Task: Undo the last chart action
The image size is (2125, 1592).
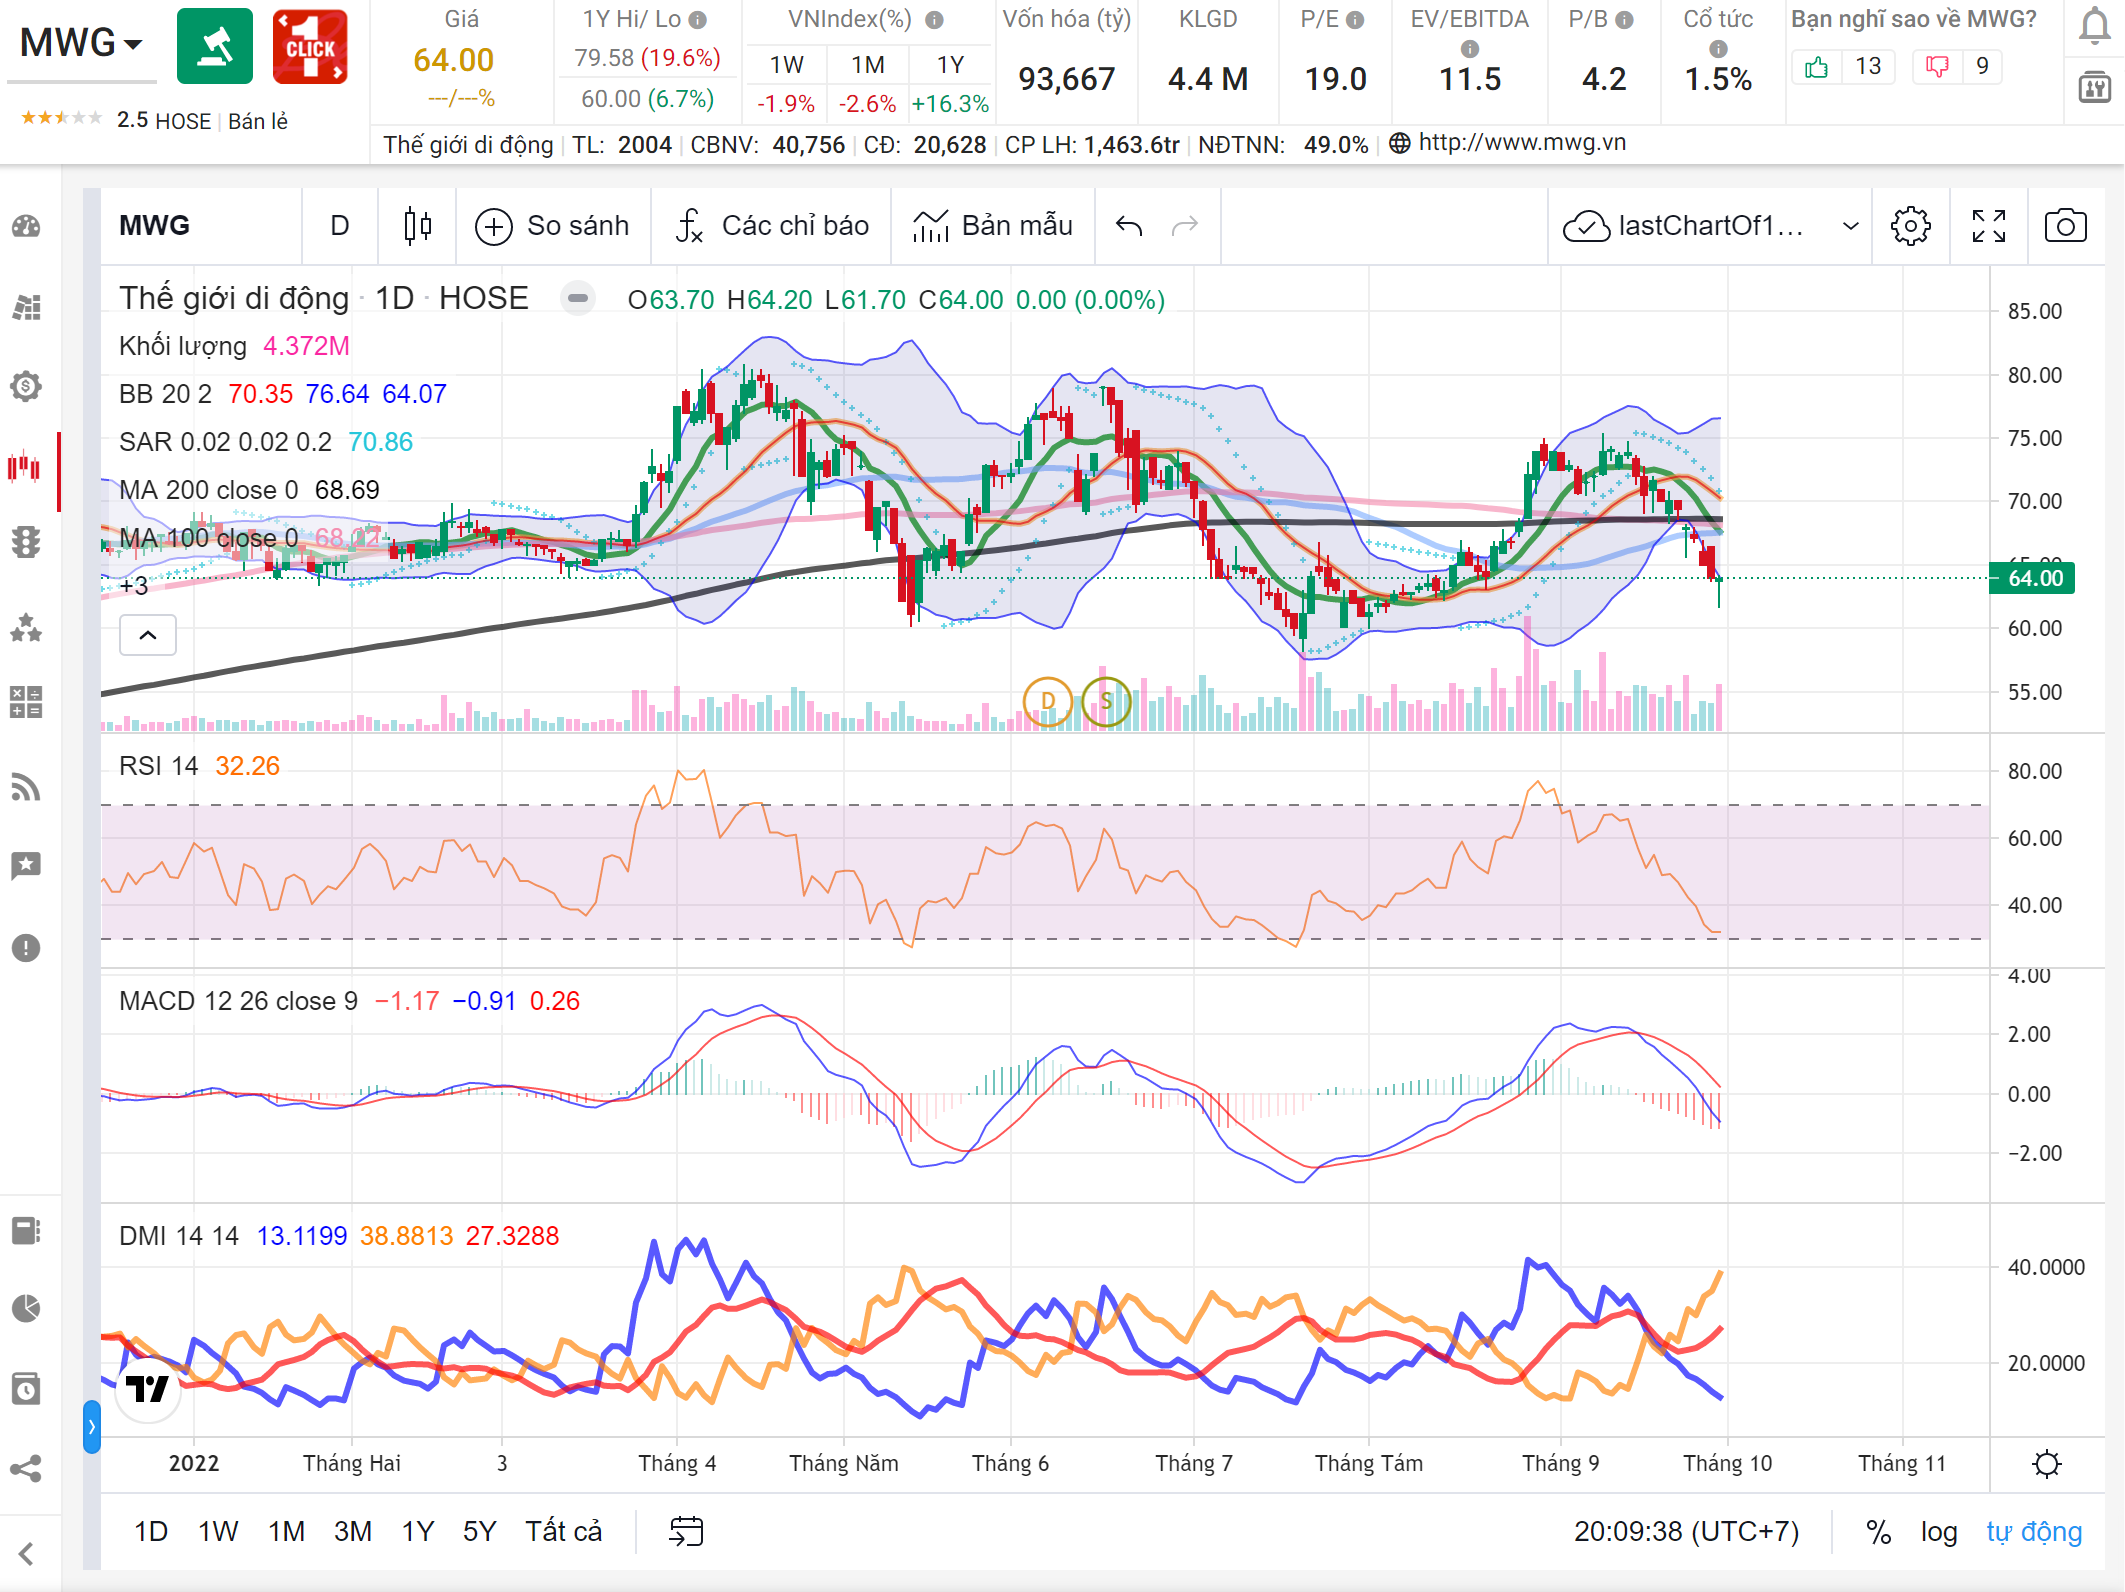Action: pos(1129,226)
